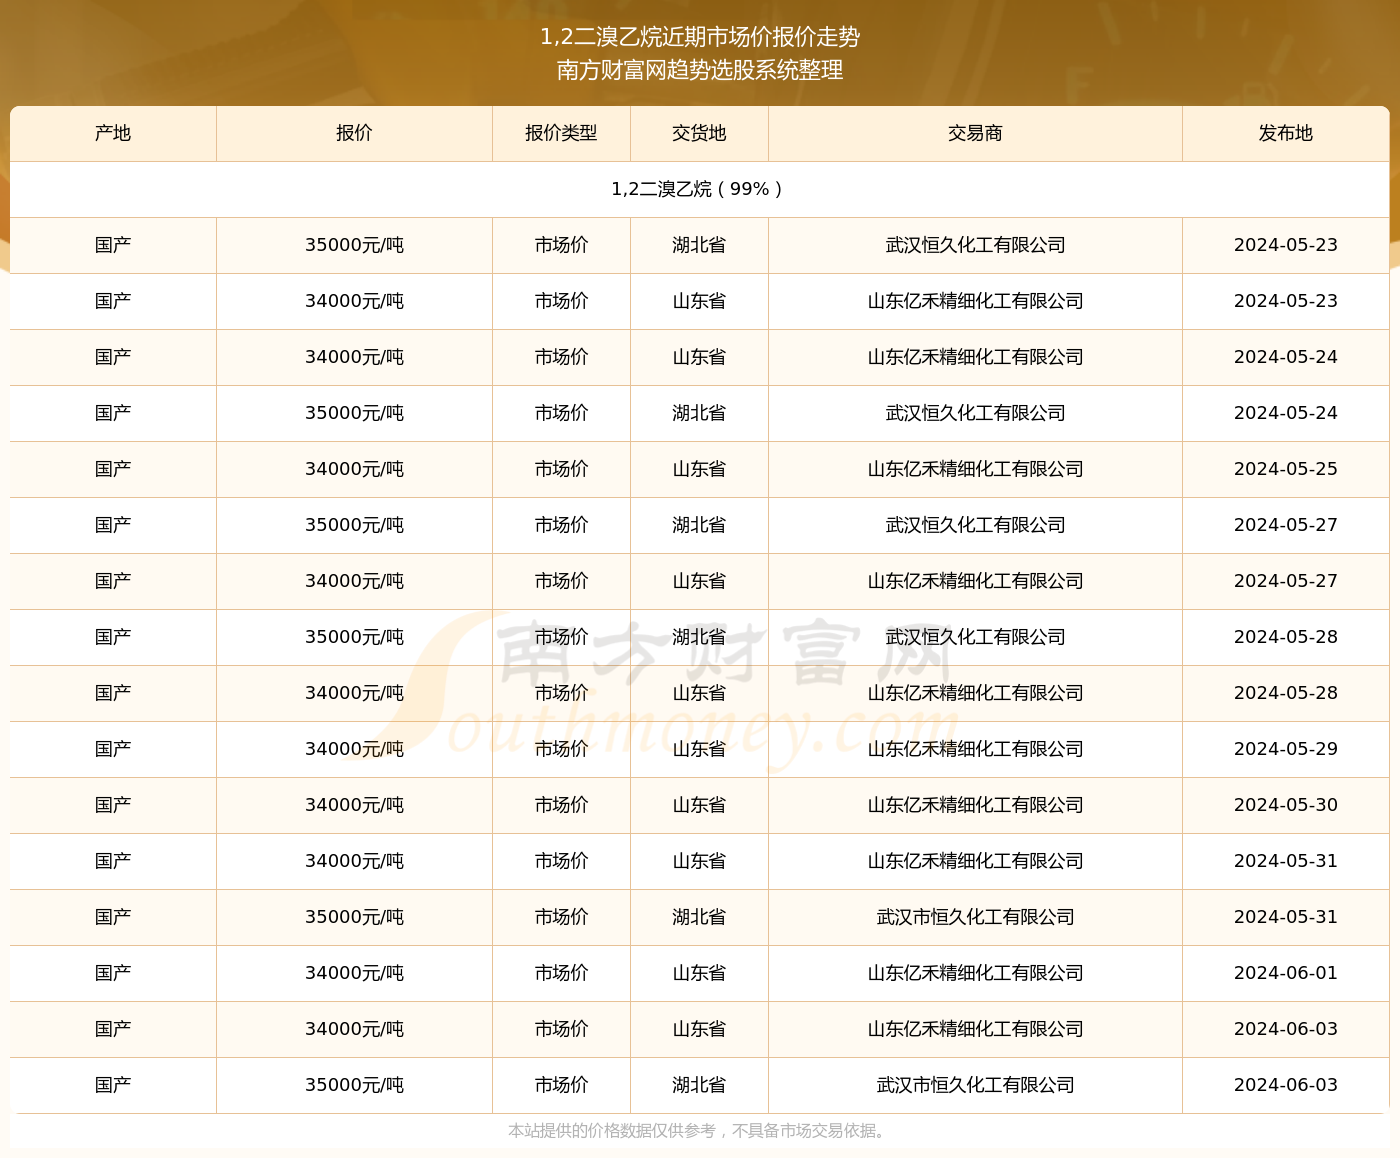This screenshot has height=1158, width=1400.
Task: Click the 2024-05-25 date cell
Action: 1285,469
